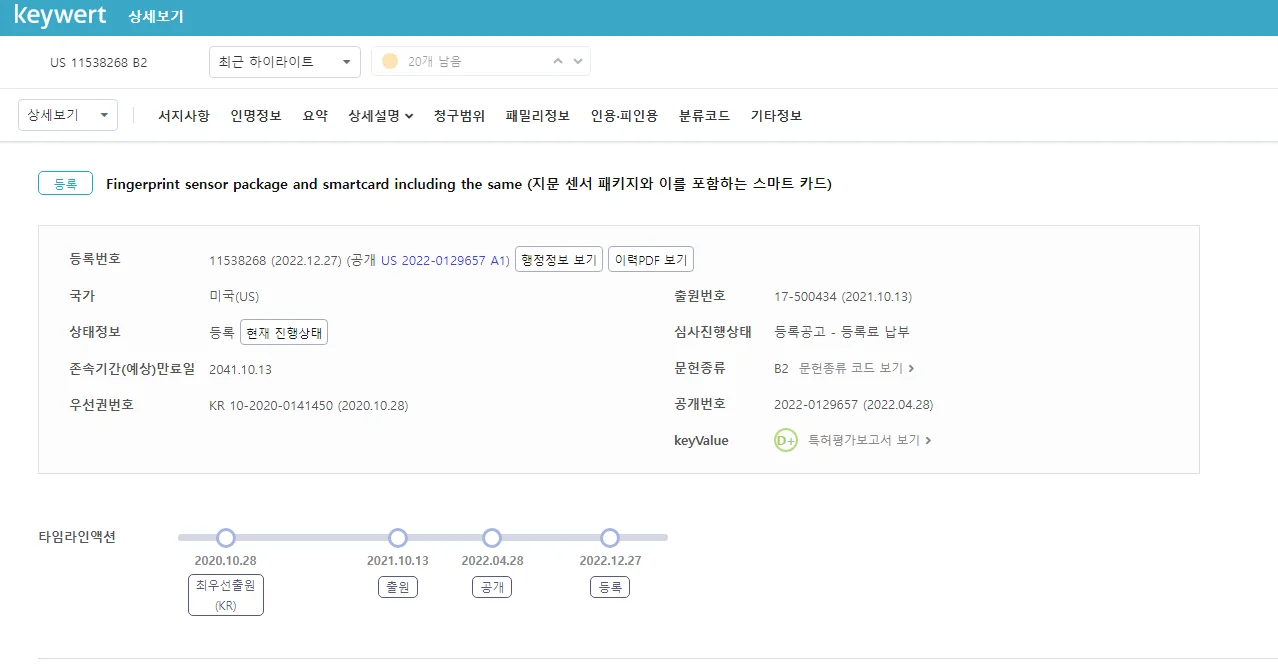
Task: Go to the 서지사항 tab
Action: [x=183, y=116]
